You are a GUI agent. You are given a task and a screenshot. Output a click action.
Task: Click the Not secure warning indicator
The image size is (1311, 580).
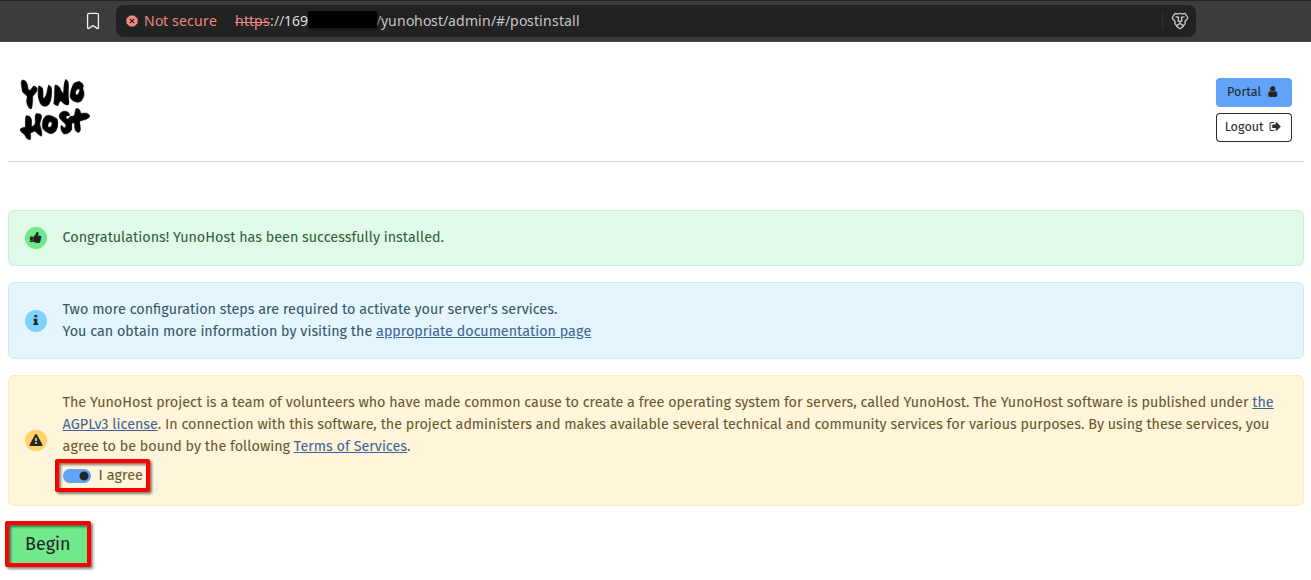(171, 21)
